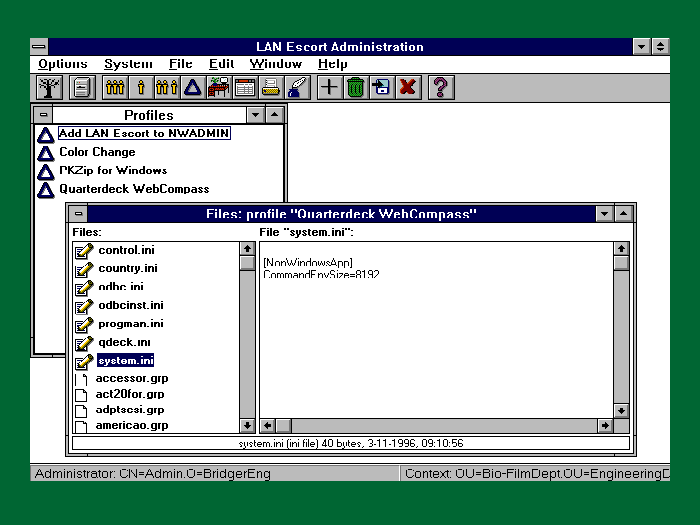This screenshot has width=700, height=525.
Task: Select odbc.ini in the Files list
Action: [121, 287]
